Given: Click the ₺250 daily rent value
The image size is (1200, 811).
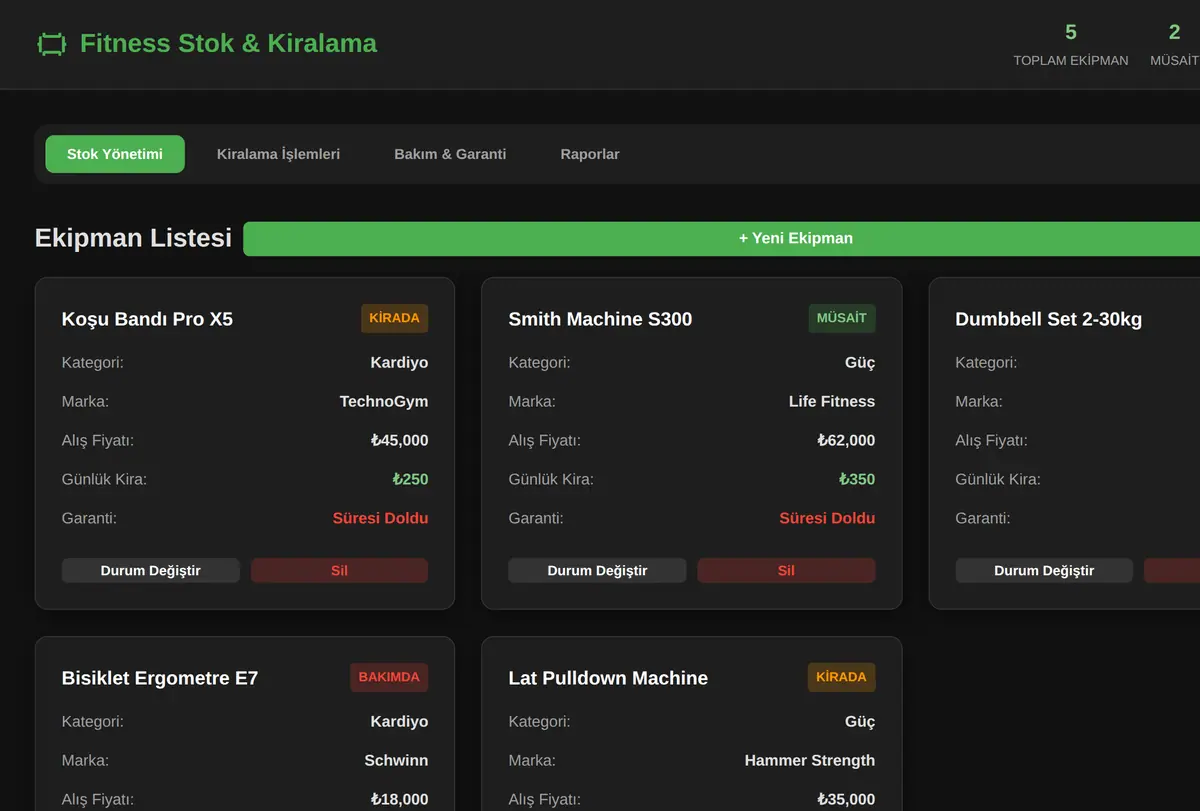Looking at the screenshot, I should (x=410, y=479).
